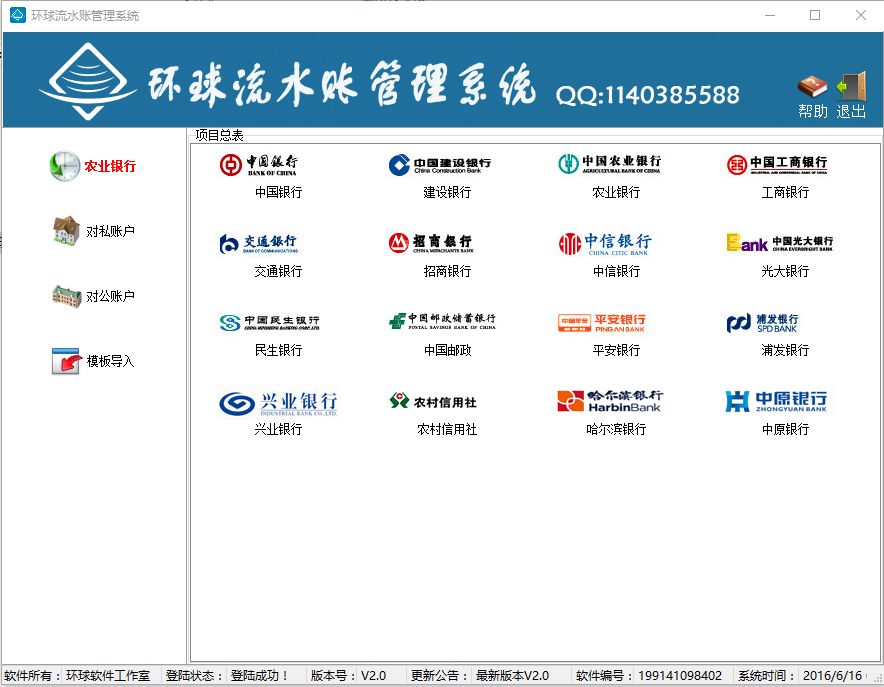
Task: Maximize the 环球流水账管理系统 window
Action: point(815,15)
